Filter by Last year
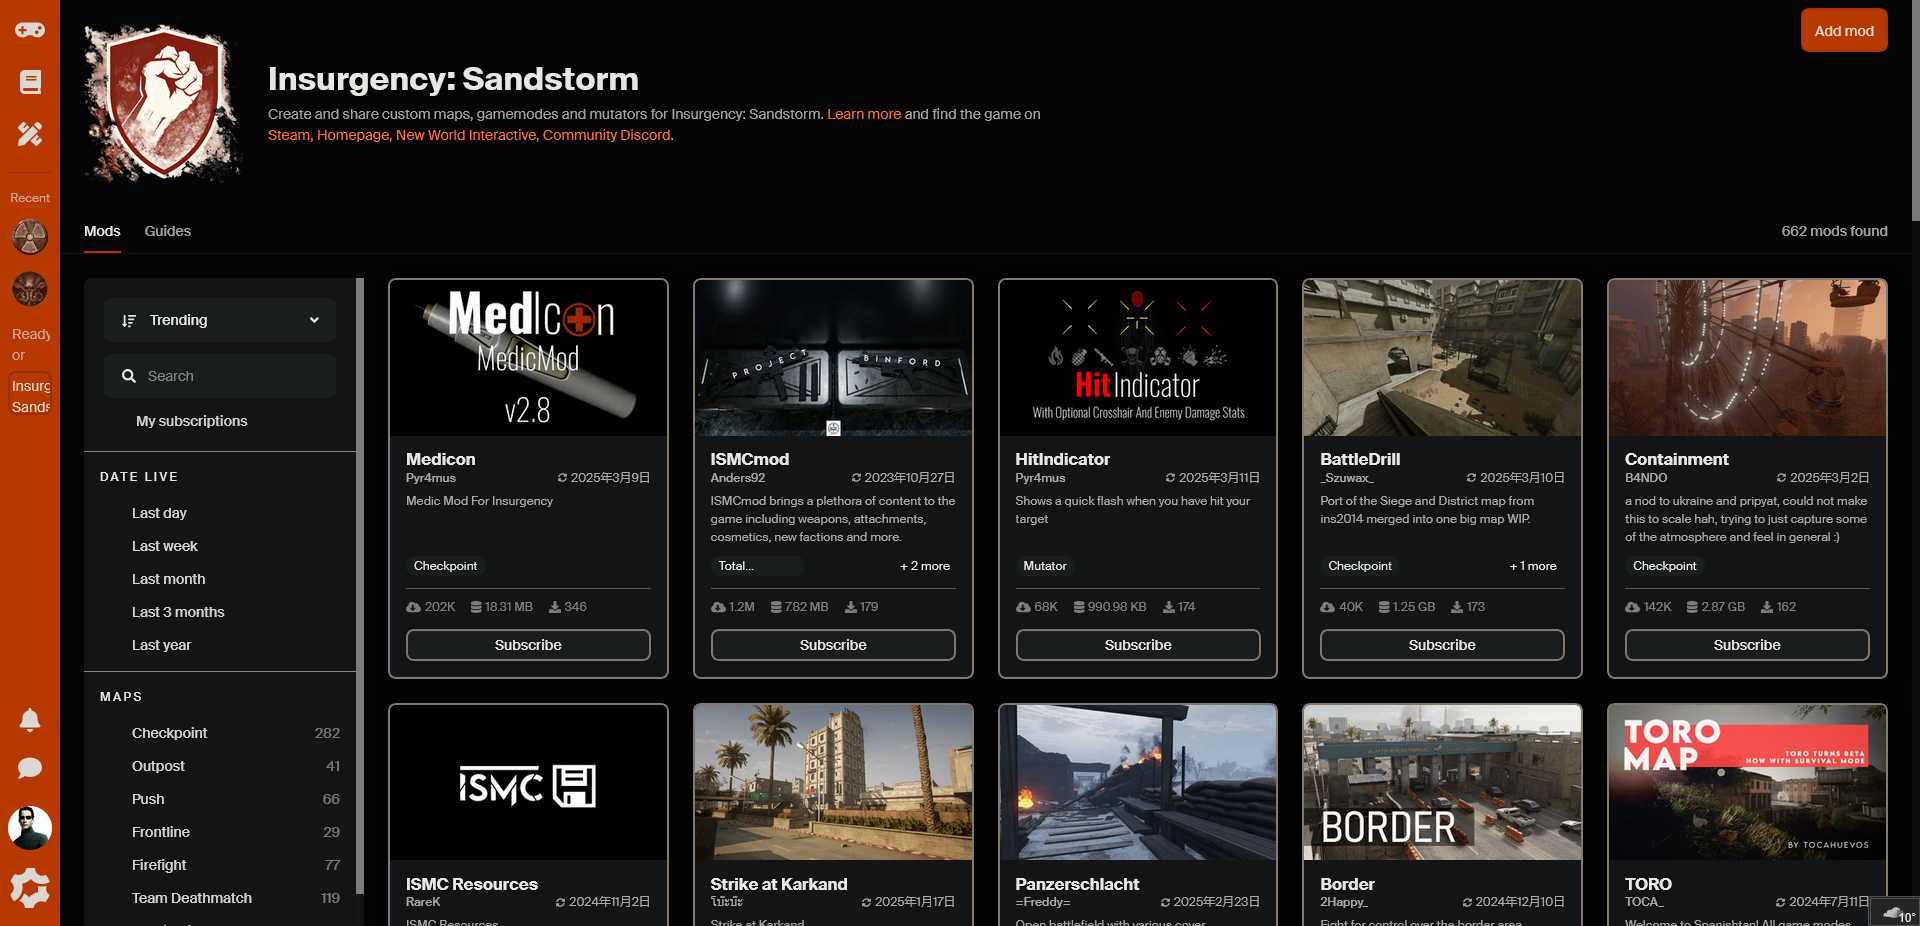This screenshot has height=926, width=1920. [161, 645]
